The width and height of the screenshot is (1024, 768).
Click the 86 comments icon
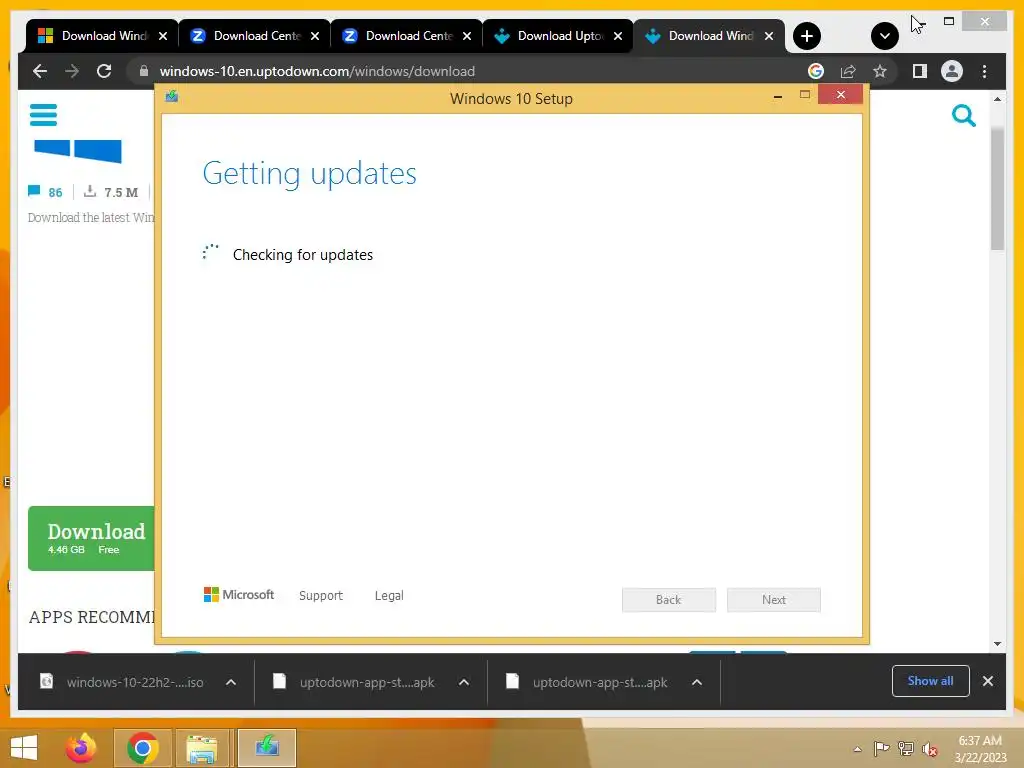point(34,191)
